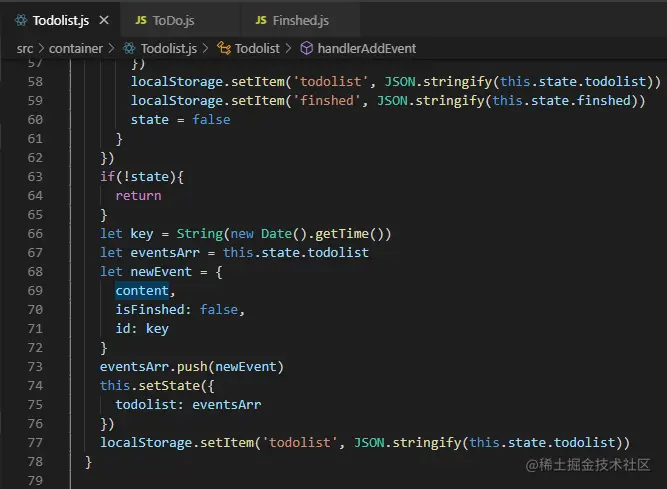Click 'id: key' on line 71

click(142, 329)
